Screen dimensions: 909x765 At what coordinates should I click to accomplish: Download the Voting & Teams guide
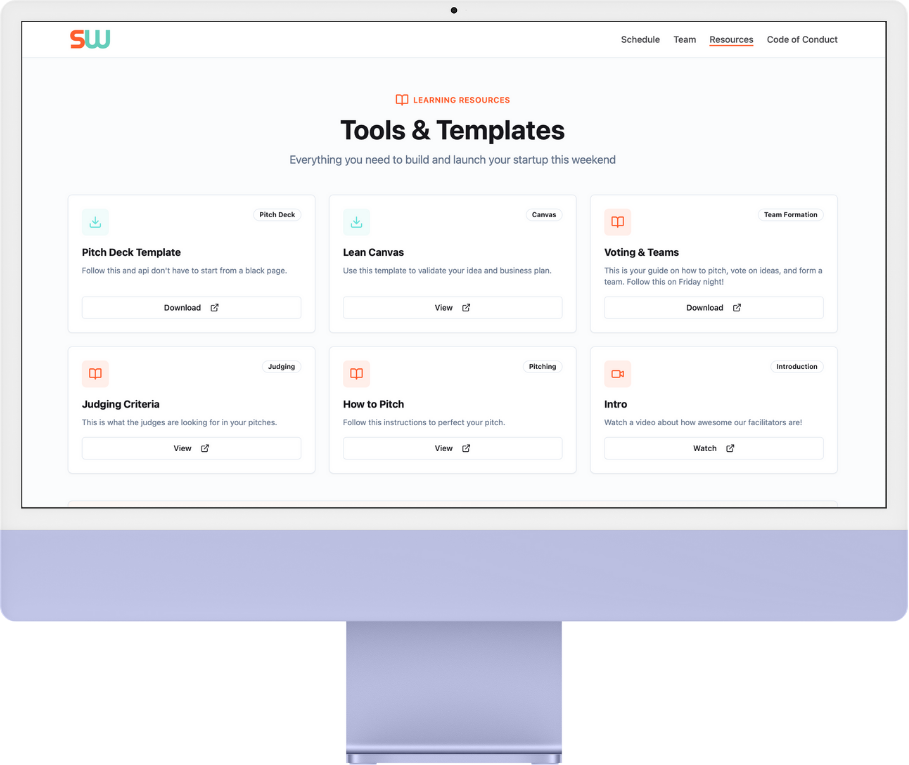coord(713,308)
